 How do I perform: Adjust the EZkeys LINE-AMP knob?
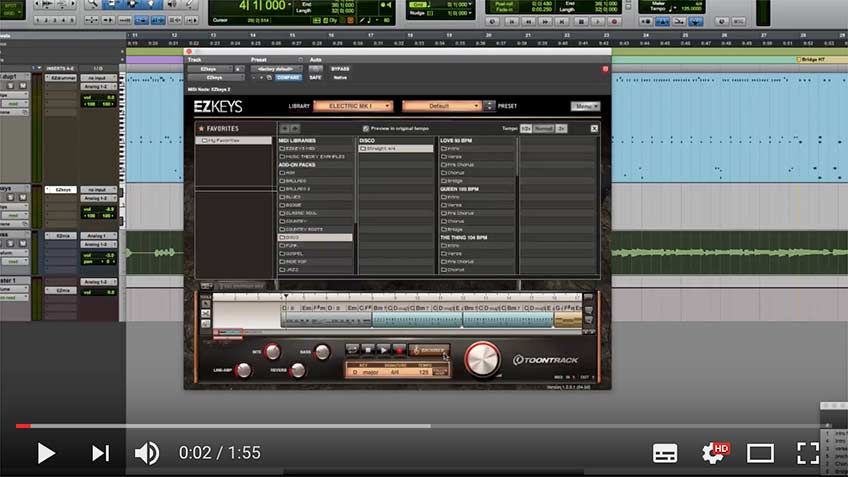(244, 370)
